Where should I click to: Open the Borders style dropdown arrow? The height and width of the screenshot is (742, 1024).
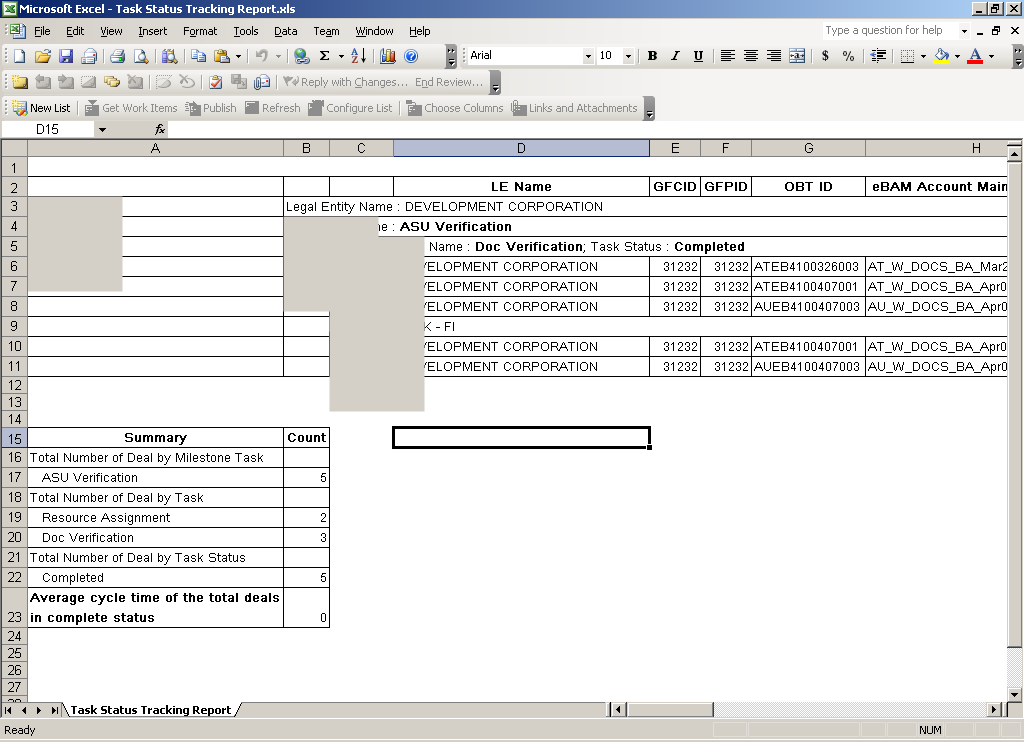[x=923, y=56]
